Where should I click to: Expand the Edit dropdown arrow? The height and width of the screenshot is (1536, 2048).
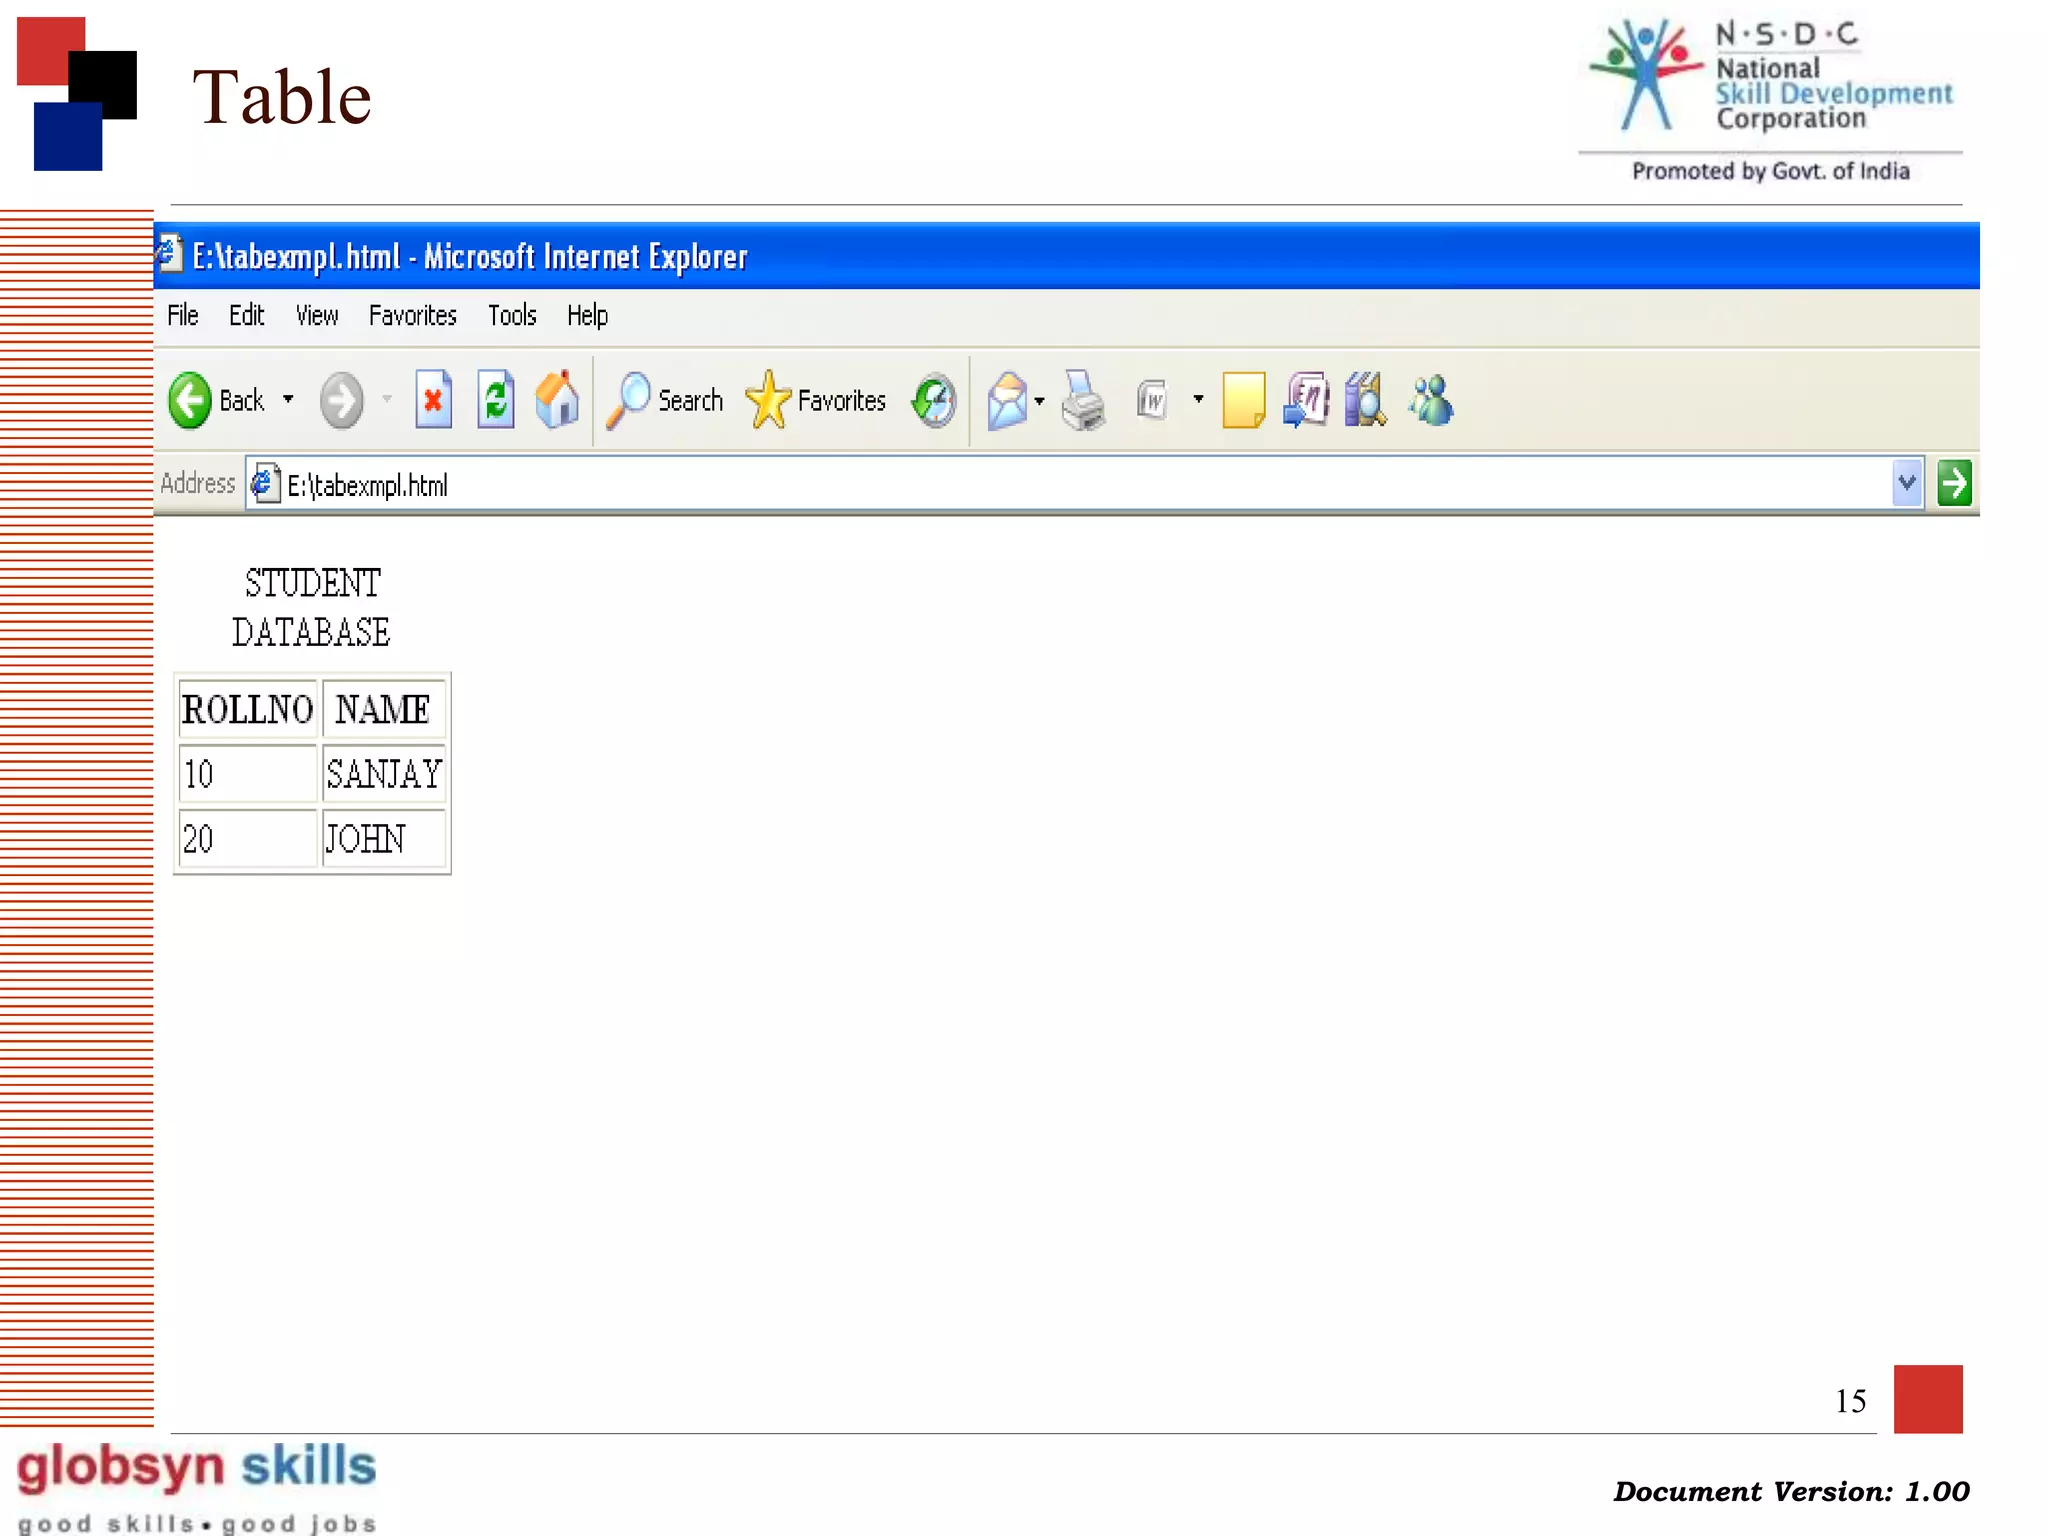pos(1198,399)
